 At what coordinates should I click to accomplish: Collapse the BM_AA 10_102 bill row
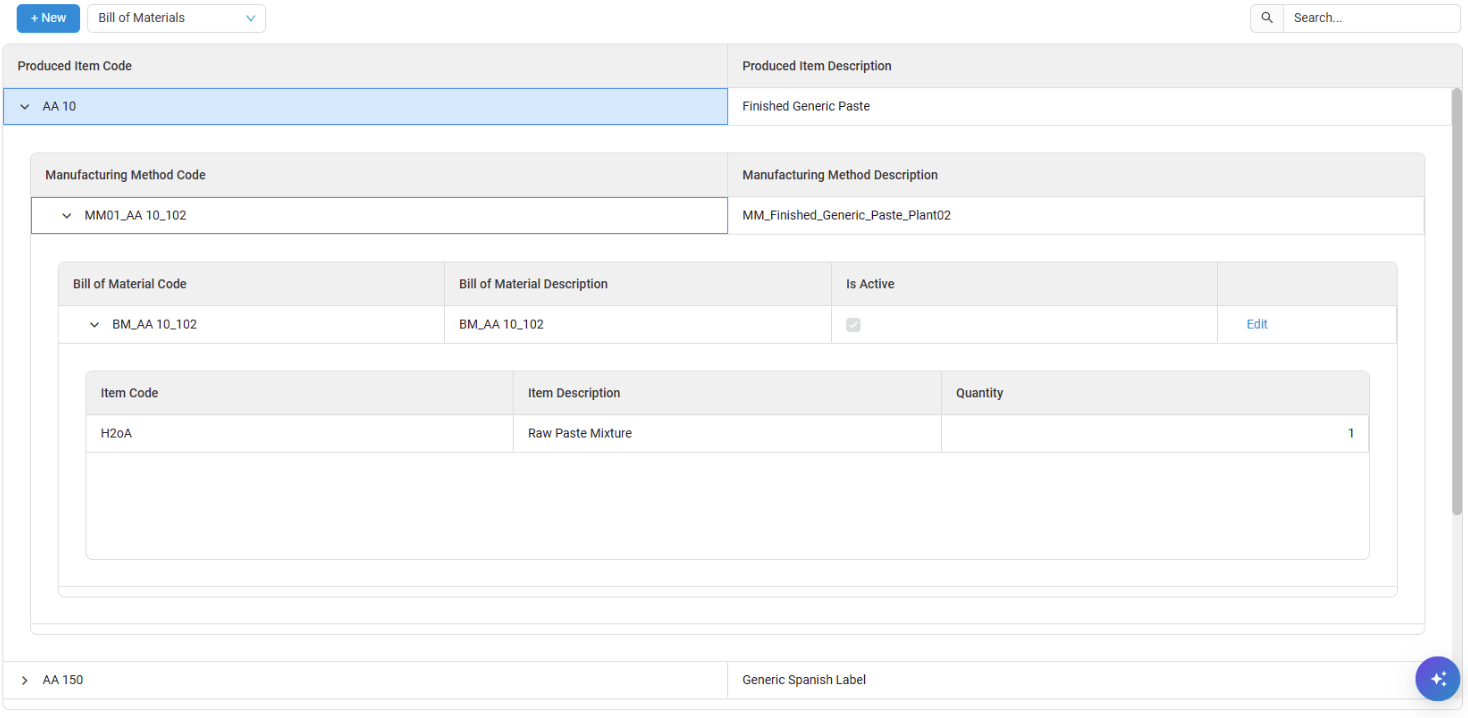pos(95,325)
